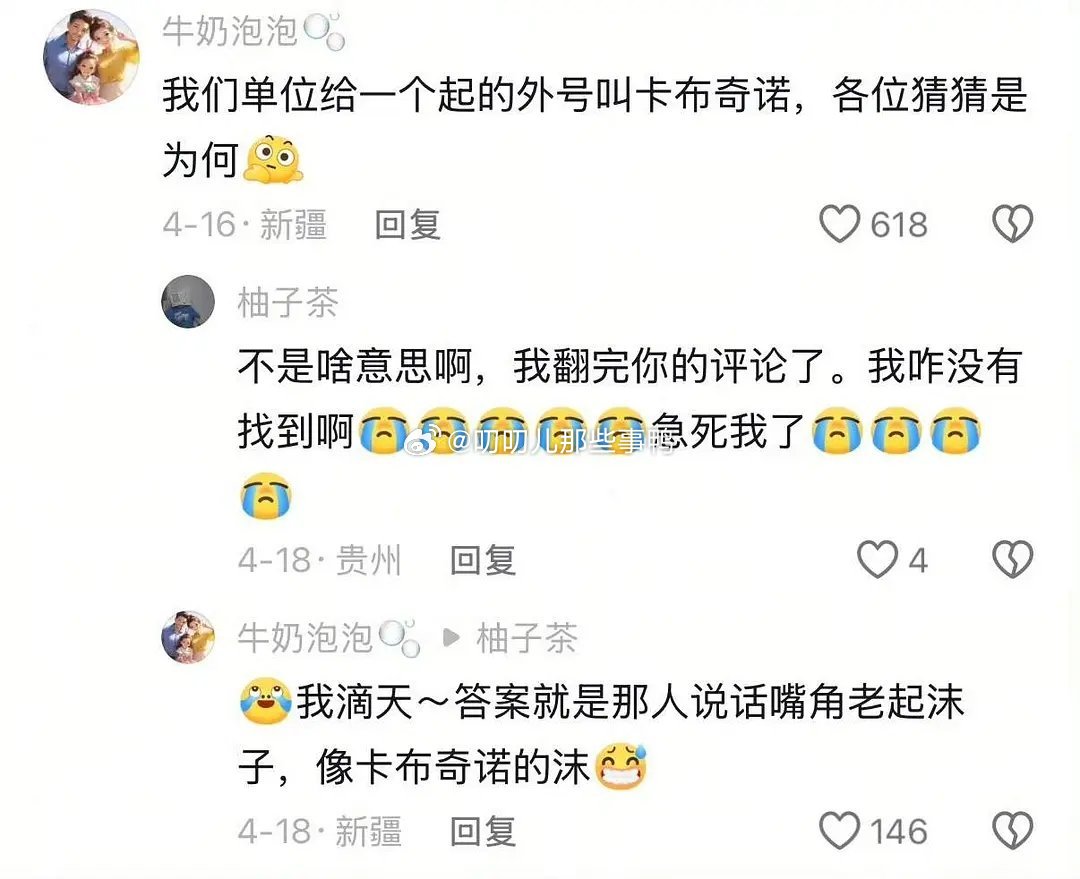Dislike the reply explaining the 卡布奇诺 nickname
This screenshot has height=879, width=1080.
(1012, 831)
